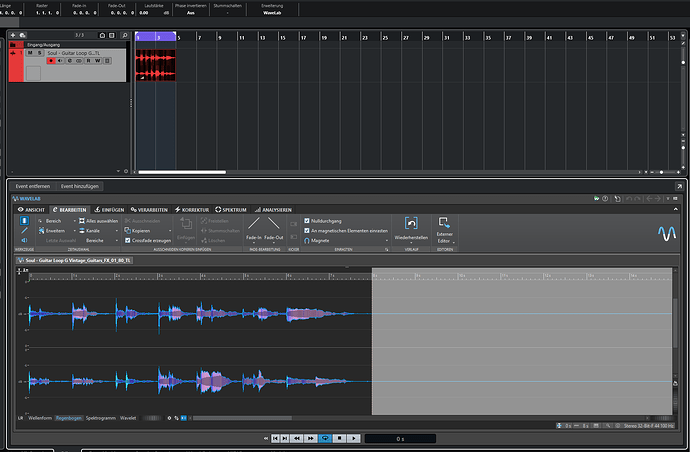
Task: Open the Magnete dropdown
Action: click(x=346, y=240)
